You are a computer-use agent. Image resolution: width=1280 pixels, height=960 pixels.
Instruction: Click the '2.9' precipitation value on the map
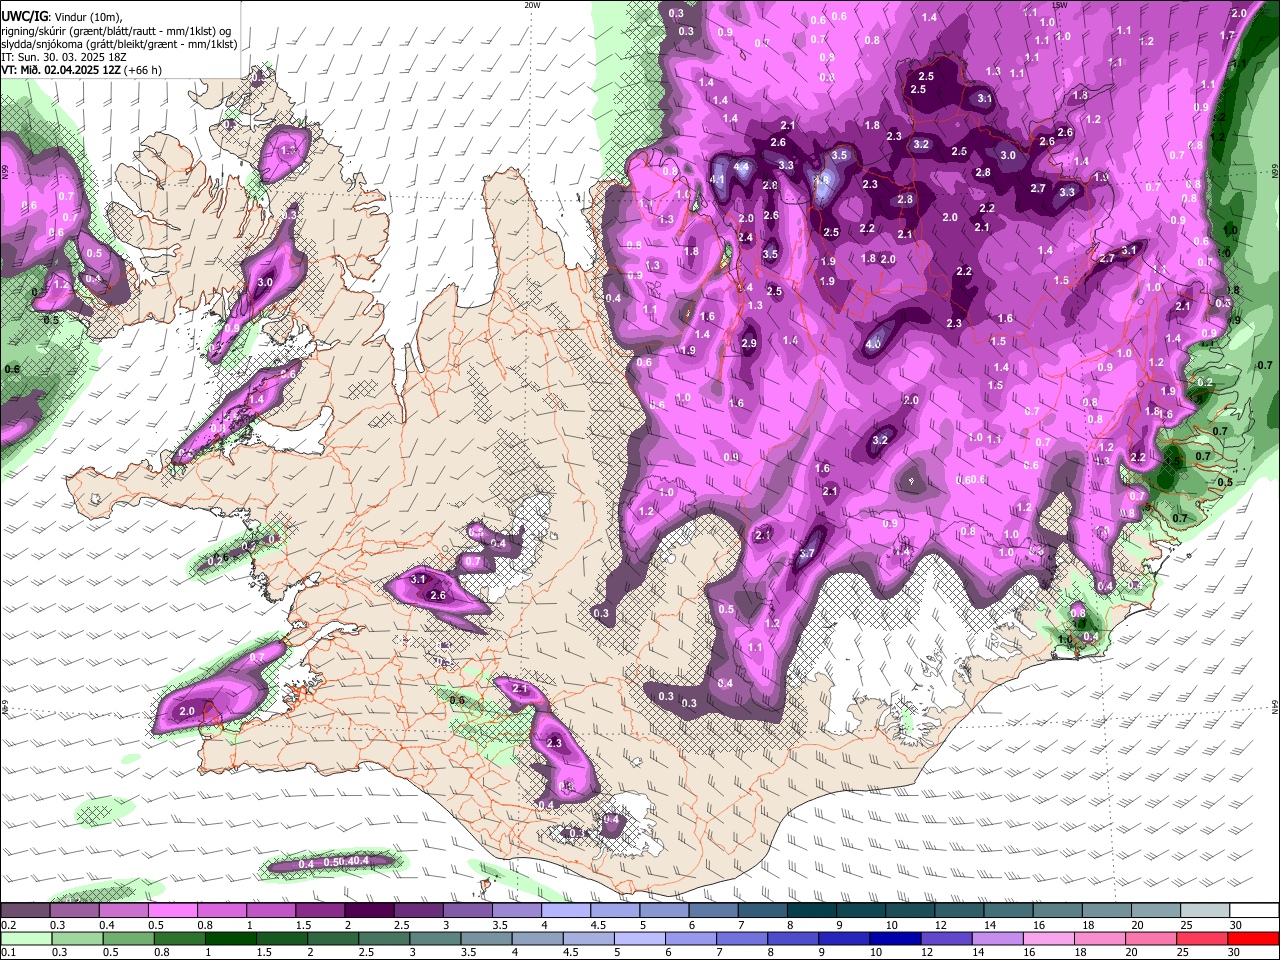[x=749, y=344]
